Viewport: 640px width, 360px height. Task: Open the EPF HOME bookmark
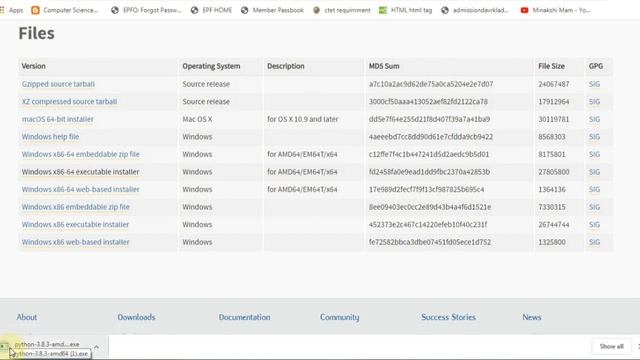click(x=211, y=10)
